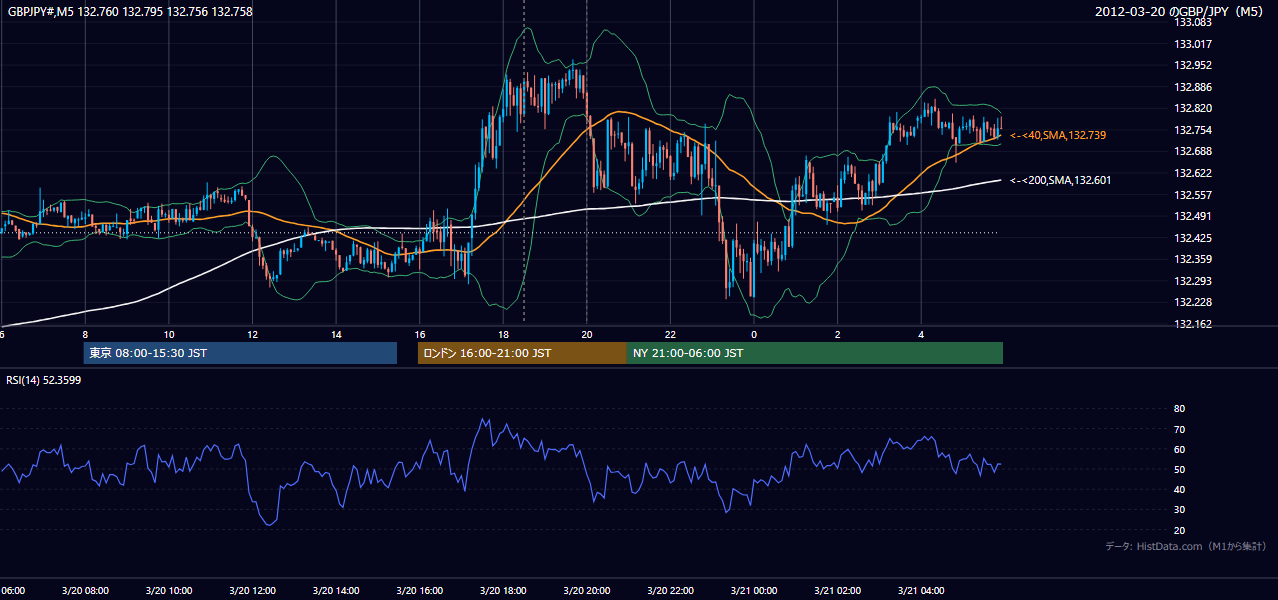Click RSI scale value 40
The height and width of the screenshot is (600, 1278).
pos(1179,489)
